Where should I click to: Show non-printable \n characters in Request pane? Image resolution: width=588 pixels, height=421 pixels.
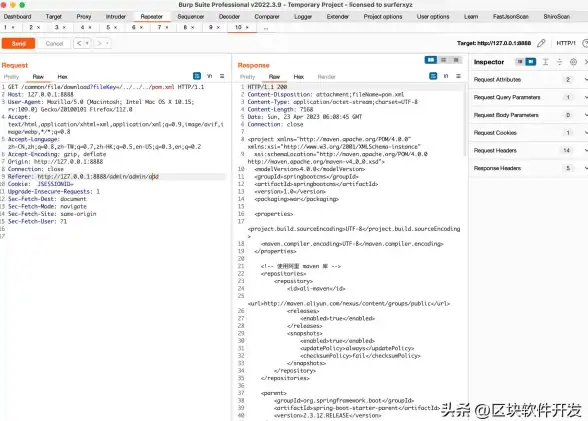click(210, 76)
